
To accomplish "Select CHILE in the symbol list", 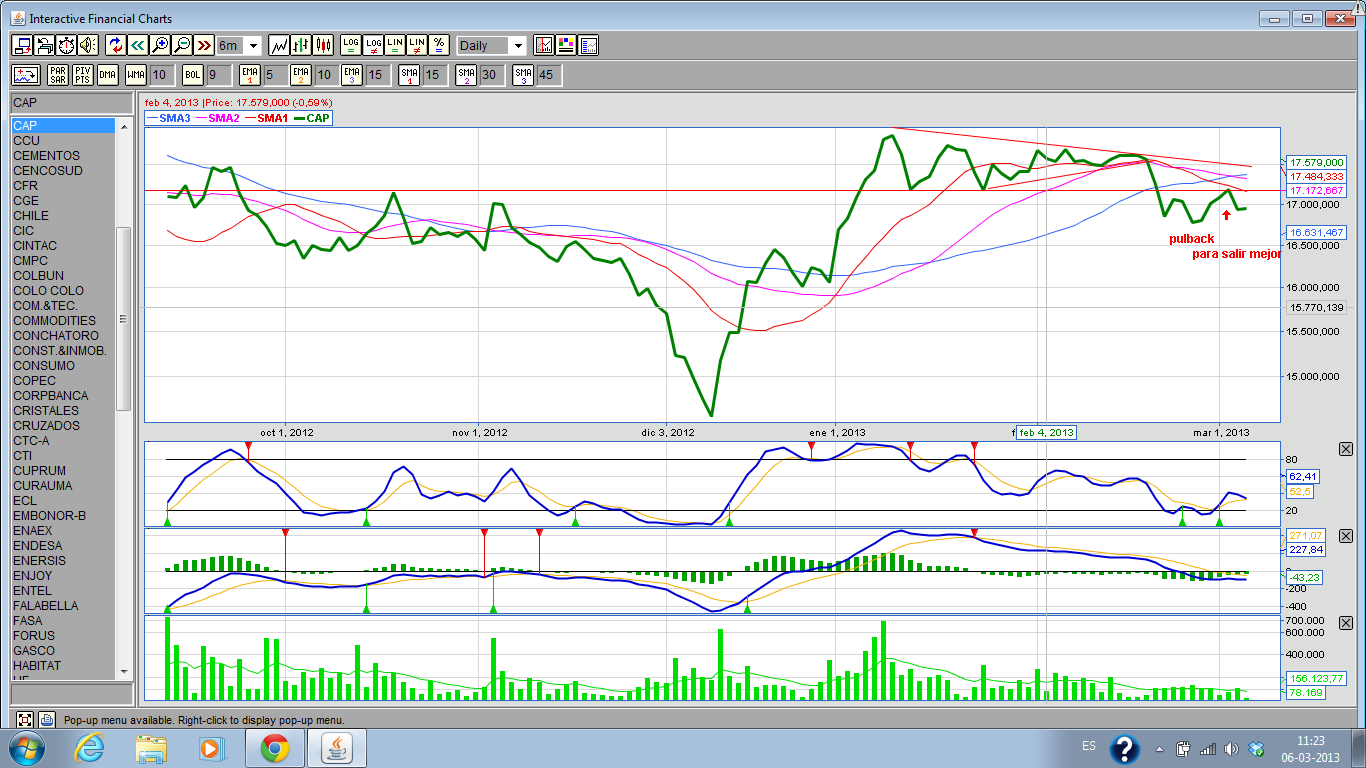I will [63, 216].
